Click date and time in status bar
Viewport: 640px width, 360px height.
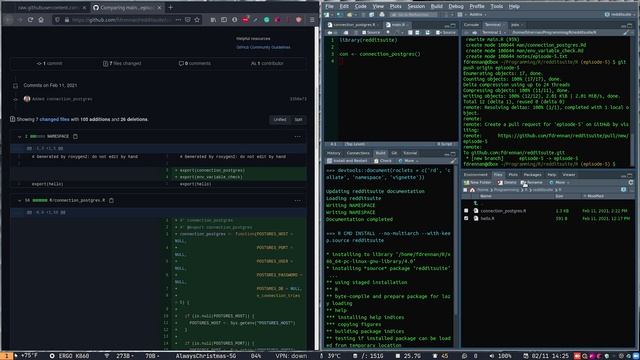(x=546, y=356)
